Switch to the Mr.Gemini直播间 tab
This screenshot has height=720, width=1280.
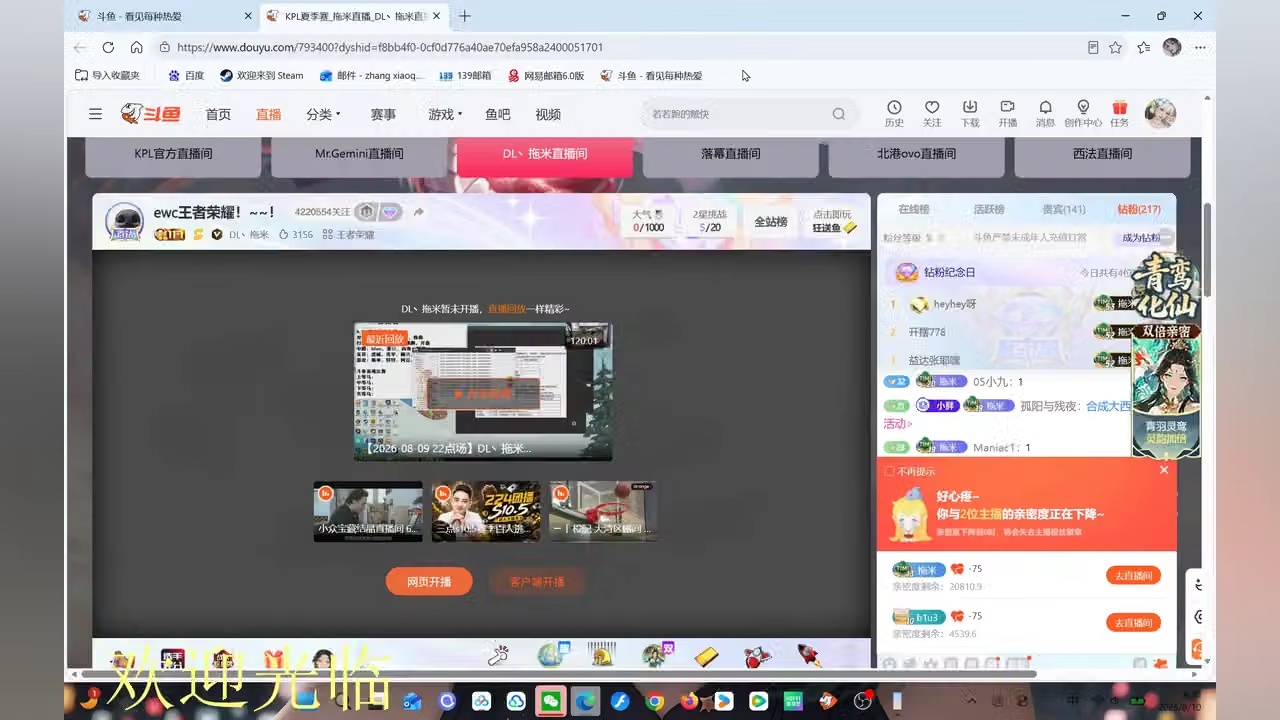[359, 155]
